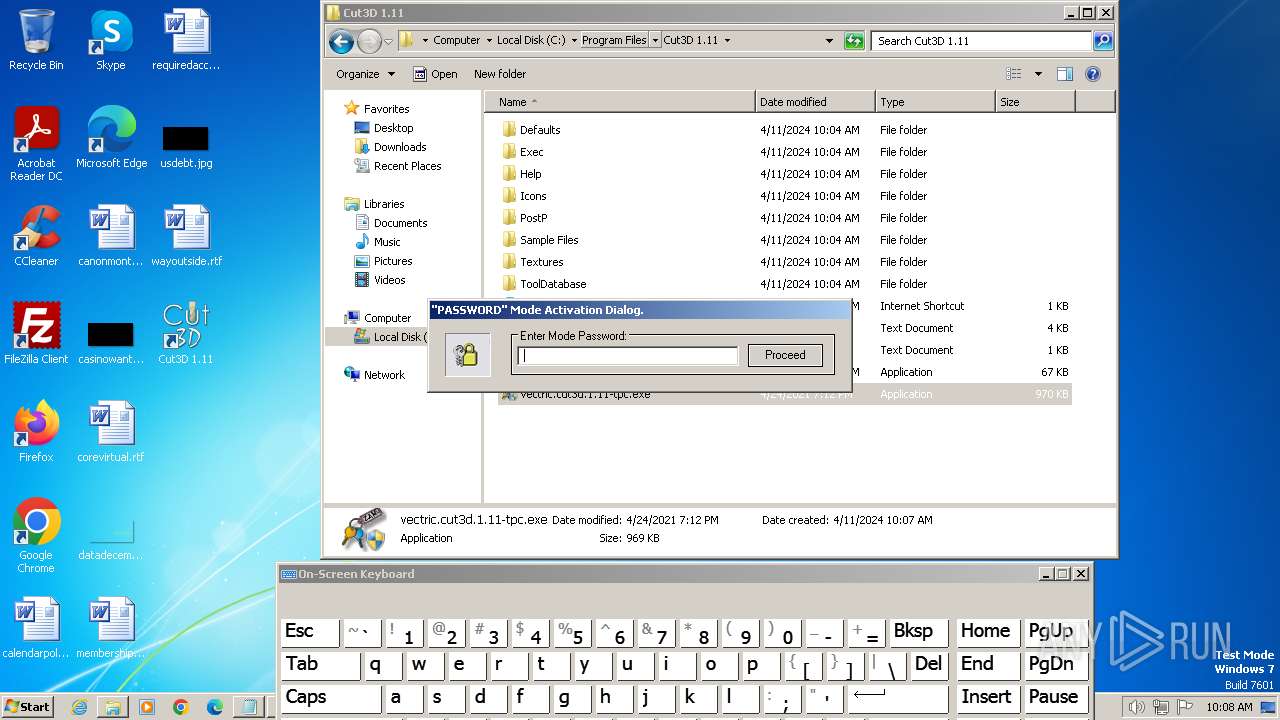
Task: Sort by the Name column header
Action: point(620,102)
